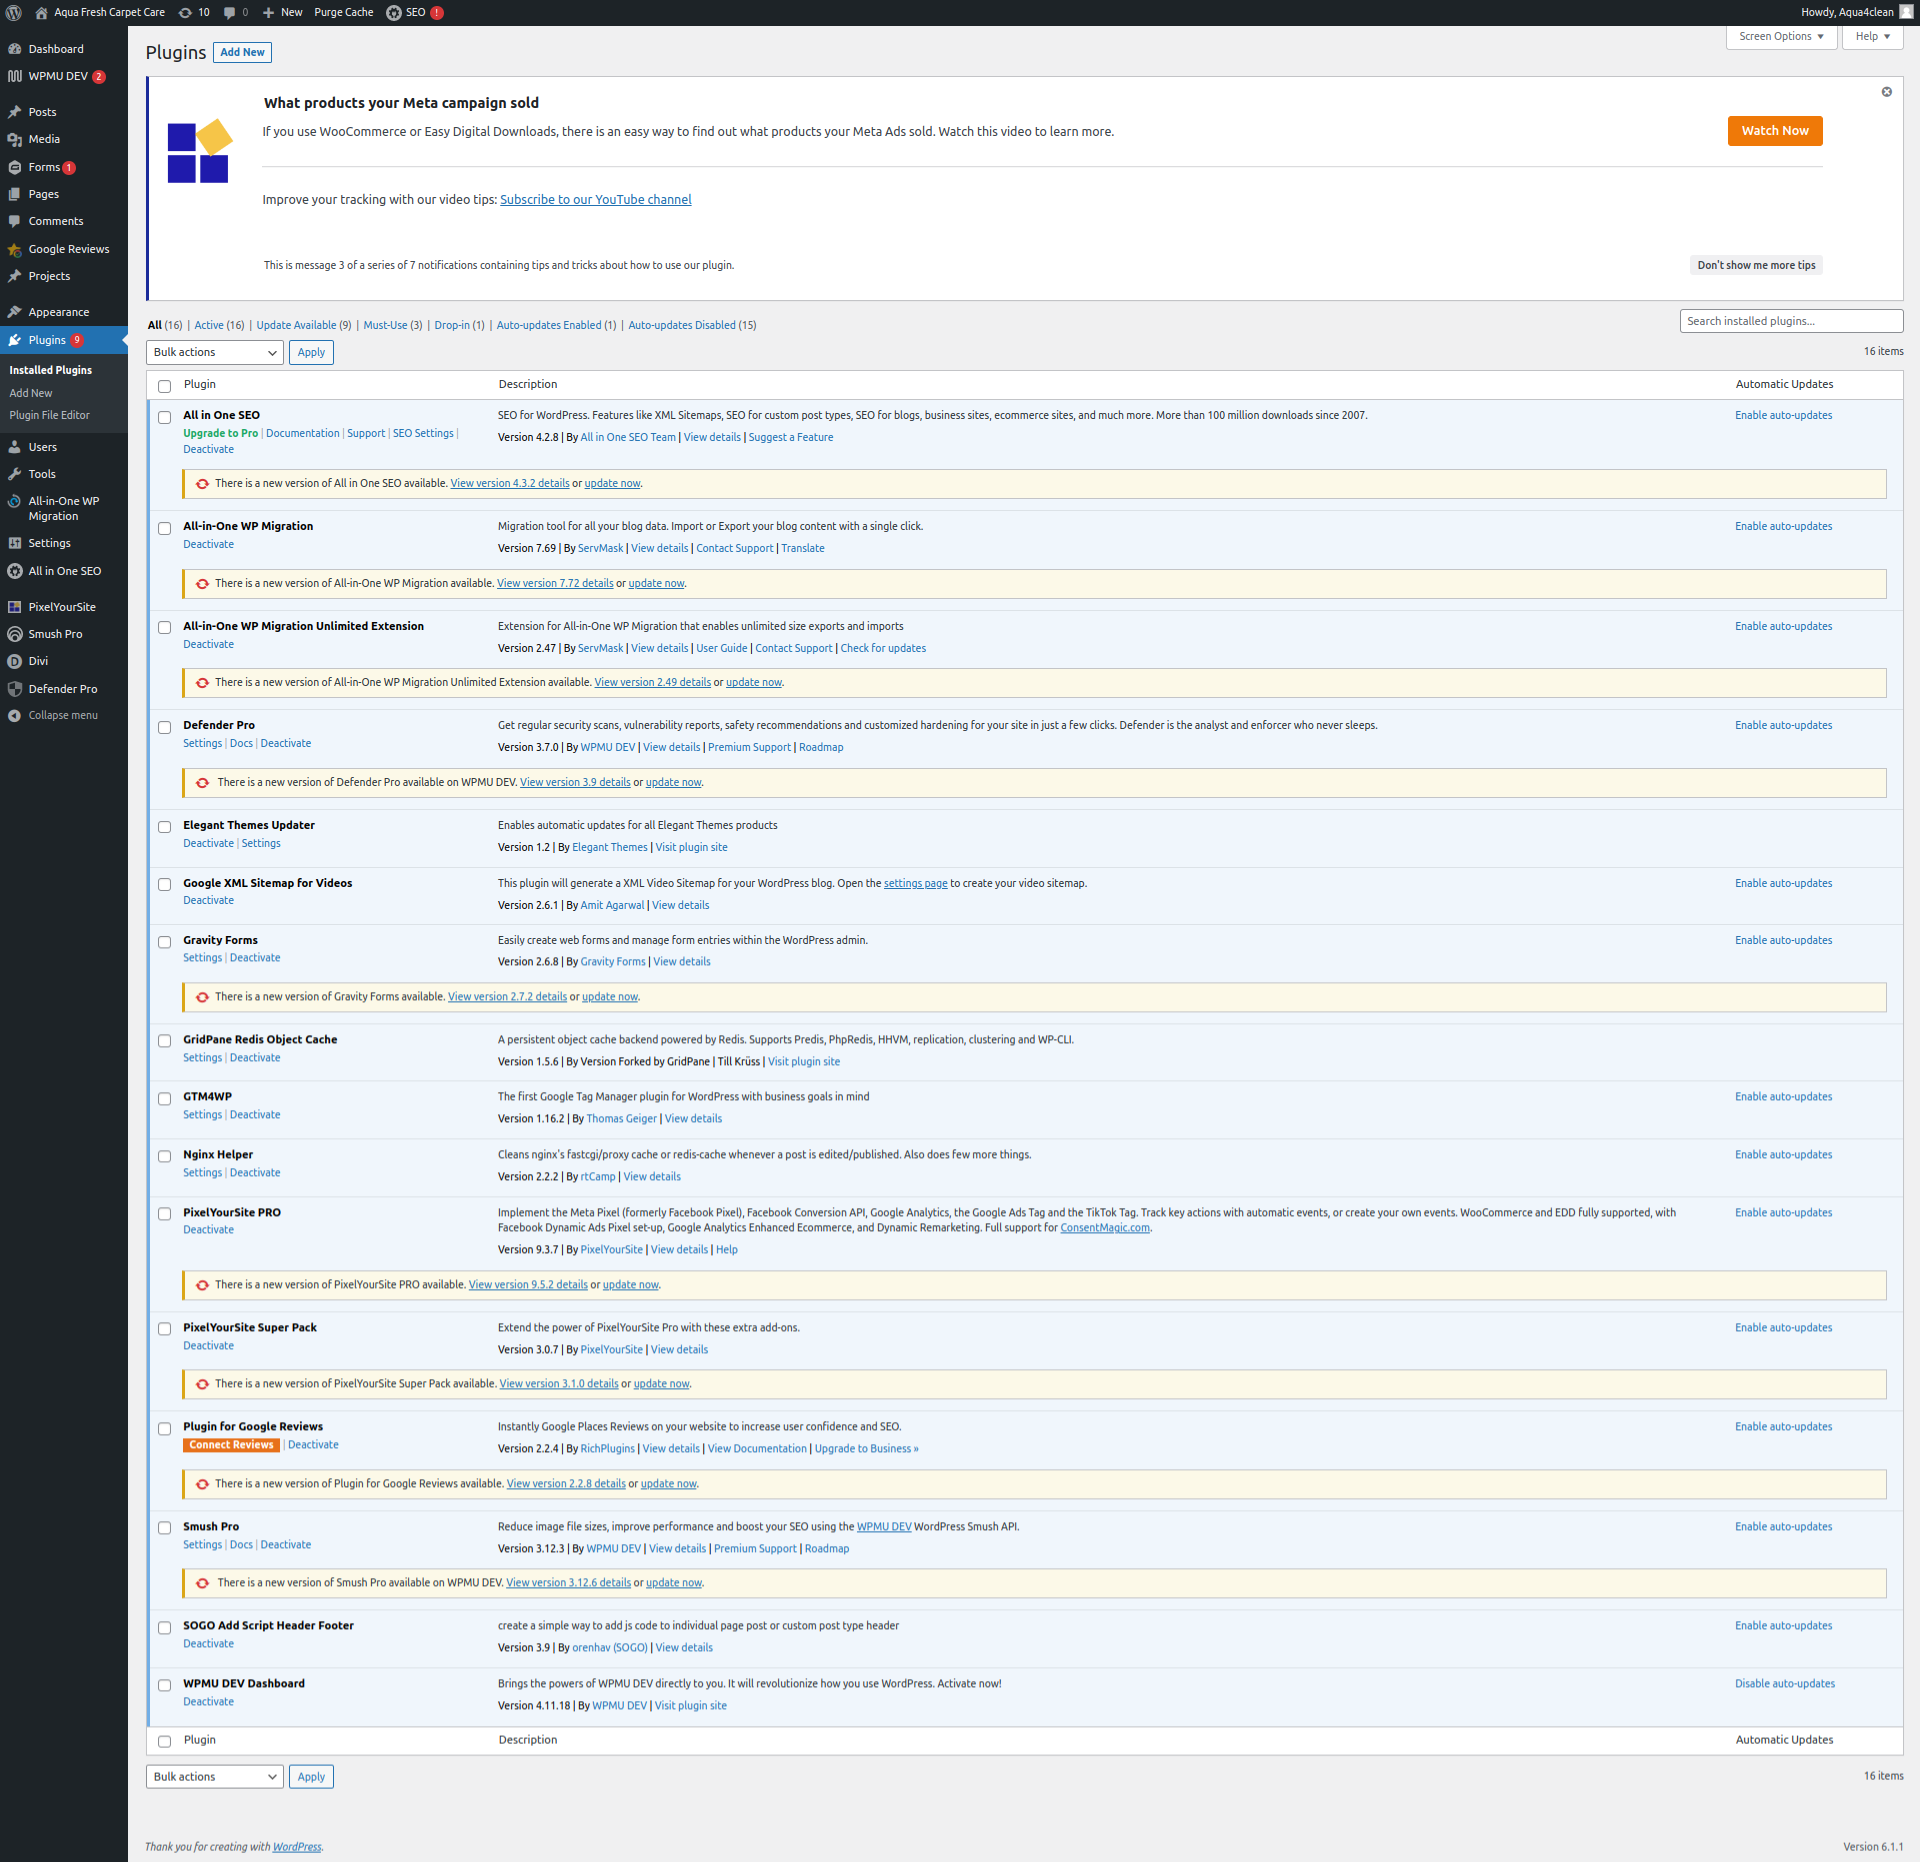
Task: Check the All in One SEO plugin checkbox
Action: (165, 417)
